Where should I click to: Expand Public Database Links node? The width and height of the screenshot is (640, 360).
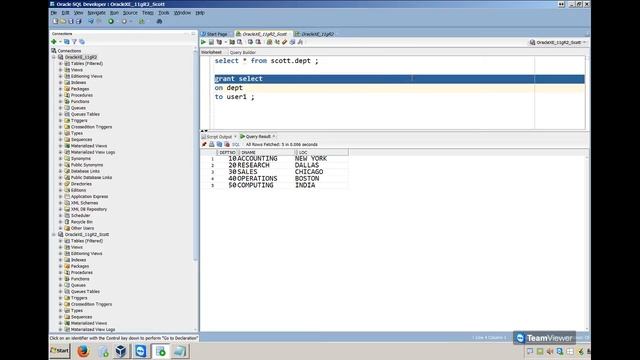tap(60, 178)
